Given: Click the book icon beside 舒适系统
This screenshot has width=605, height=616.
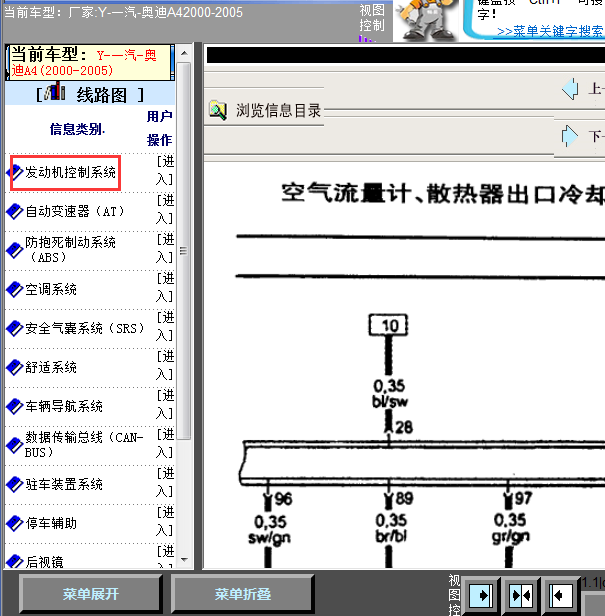Looking at the screenshot, I should tap(15, 367).
